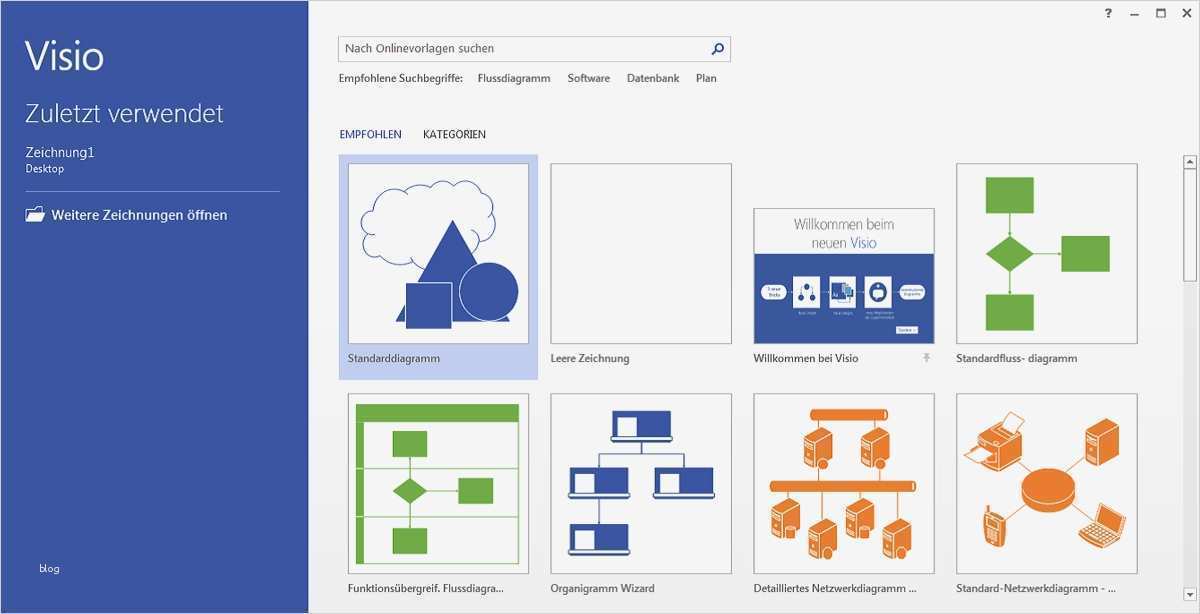Search for suggested term Plan

click(706, 78)
